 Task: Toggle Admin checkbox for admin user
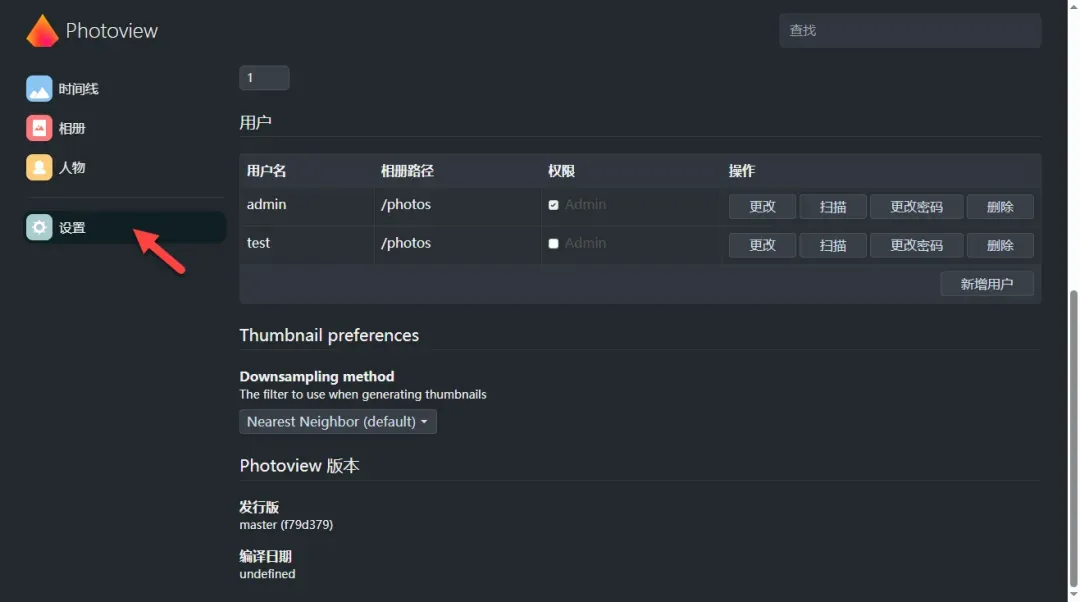(x=554, y=205)
